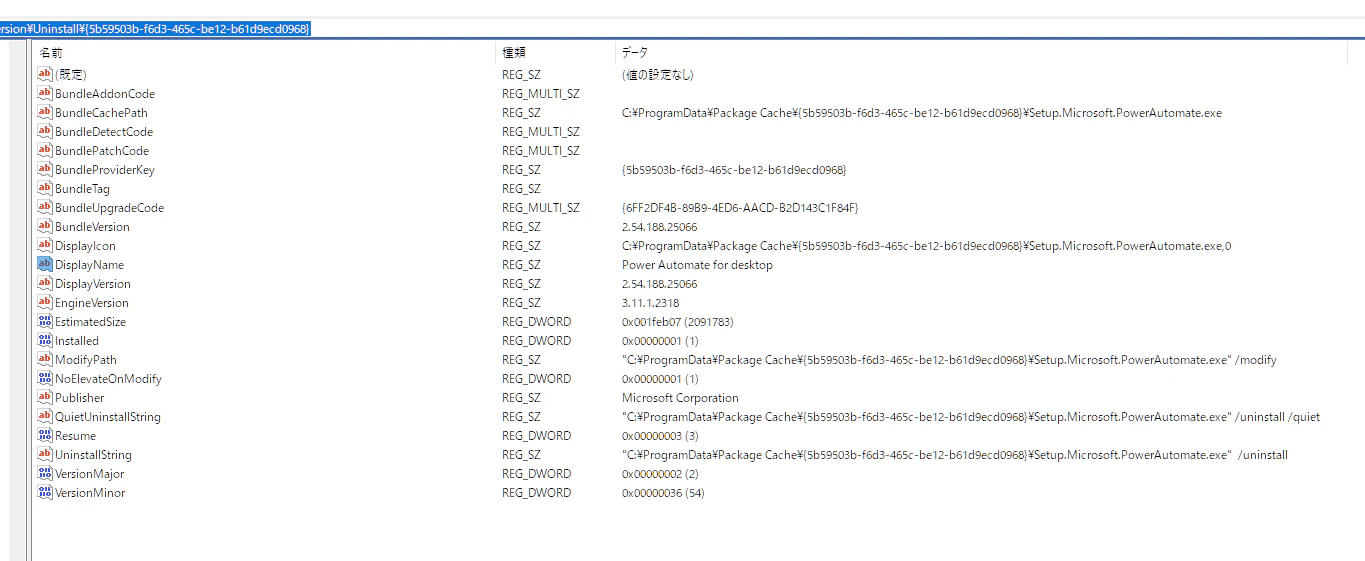Click REG_DWORD type in Installed row
Viewport: 1365px width, 561px height.
pyautogui.click(x=536, y=341)
